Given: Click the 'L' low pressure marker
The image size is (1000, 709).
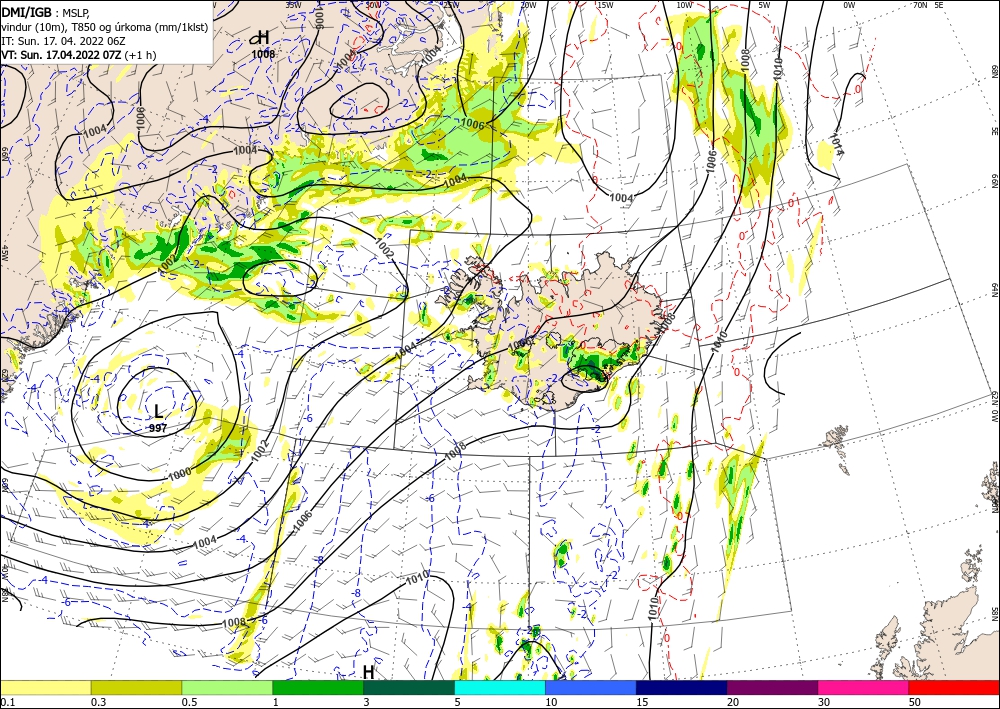Looking at the screenshot, I should click(159, 411).
